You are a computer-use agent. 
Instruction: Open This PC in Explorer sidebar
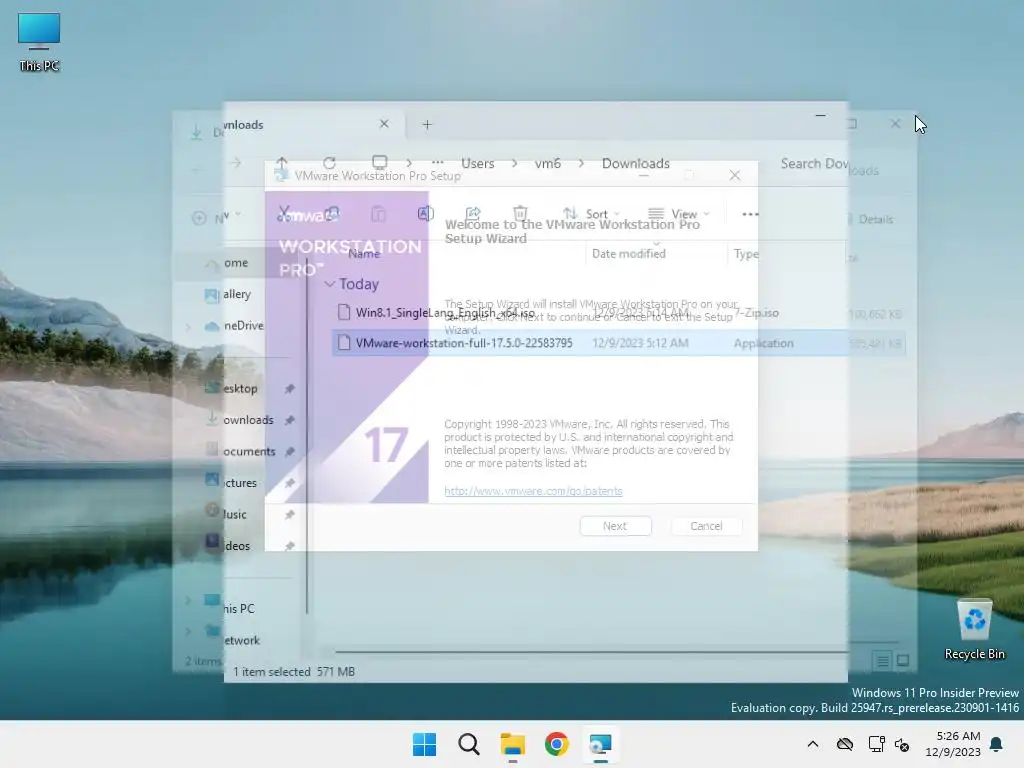[230, 609]
